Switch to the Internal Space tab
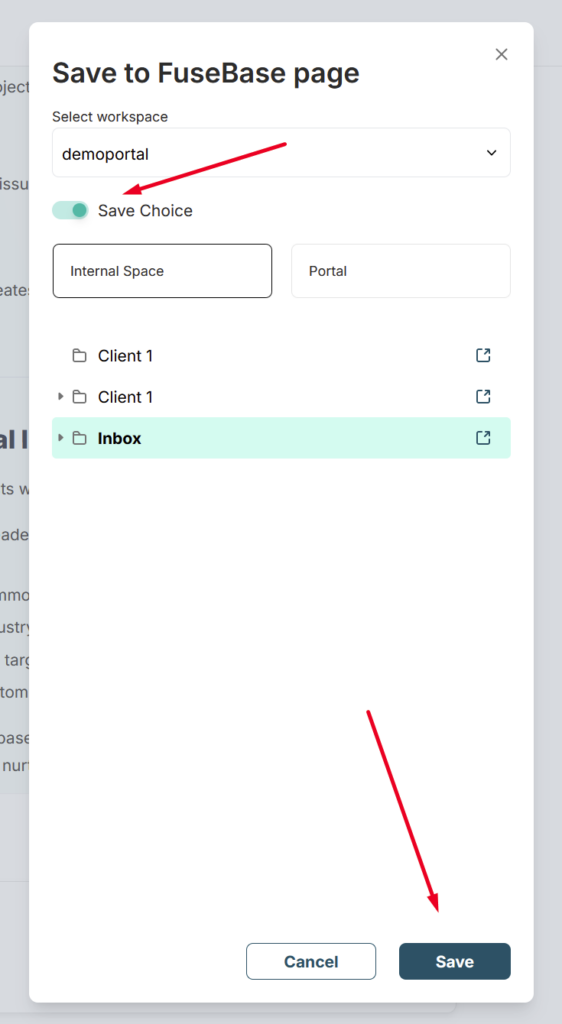This screenshot has width=562, height=1024. tap(163, 271)
